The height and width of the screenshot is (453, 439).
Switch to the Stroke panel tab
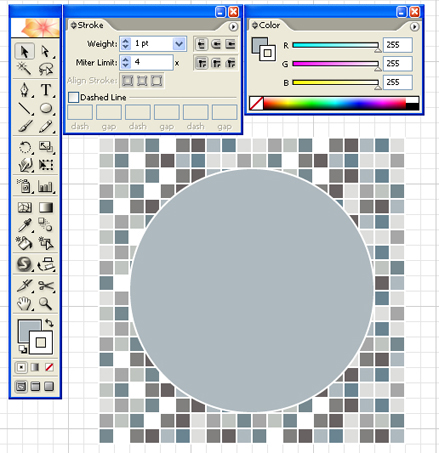[87, 25]
